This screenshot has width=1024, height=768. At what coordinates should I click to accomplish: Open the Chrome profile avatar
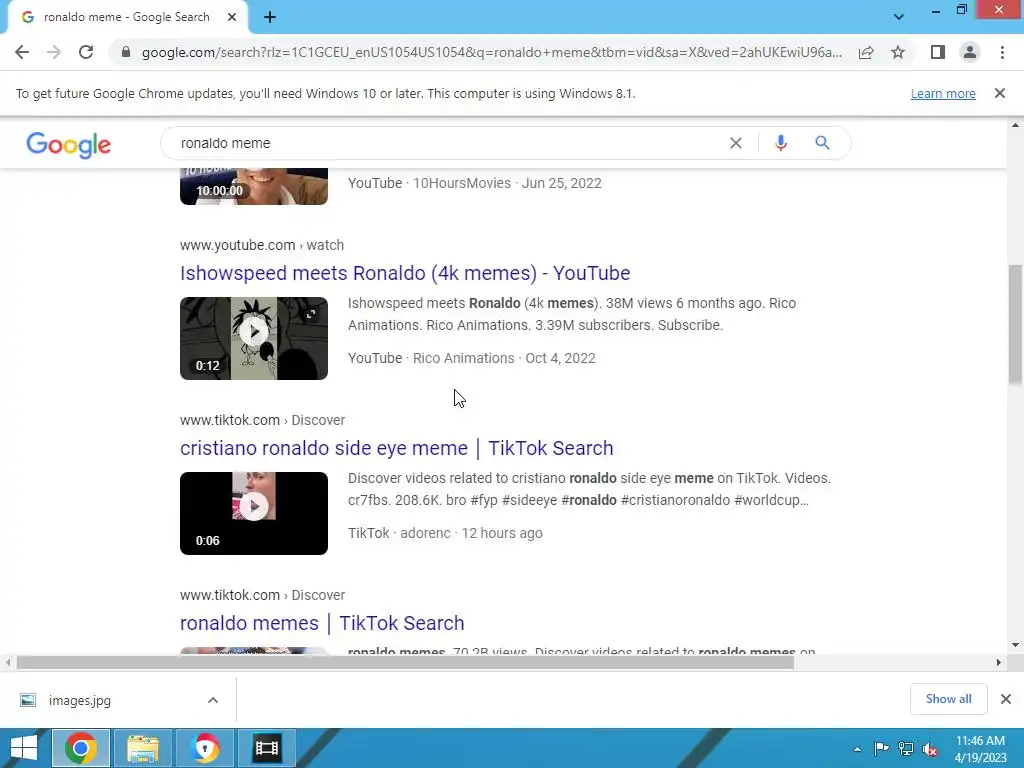[970, 52]
